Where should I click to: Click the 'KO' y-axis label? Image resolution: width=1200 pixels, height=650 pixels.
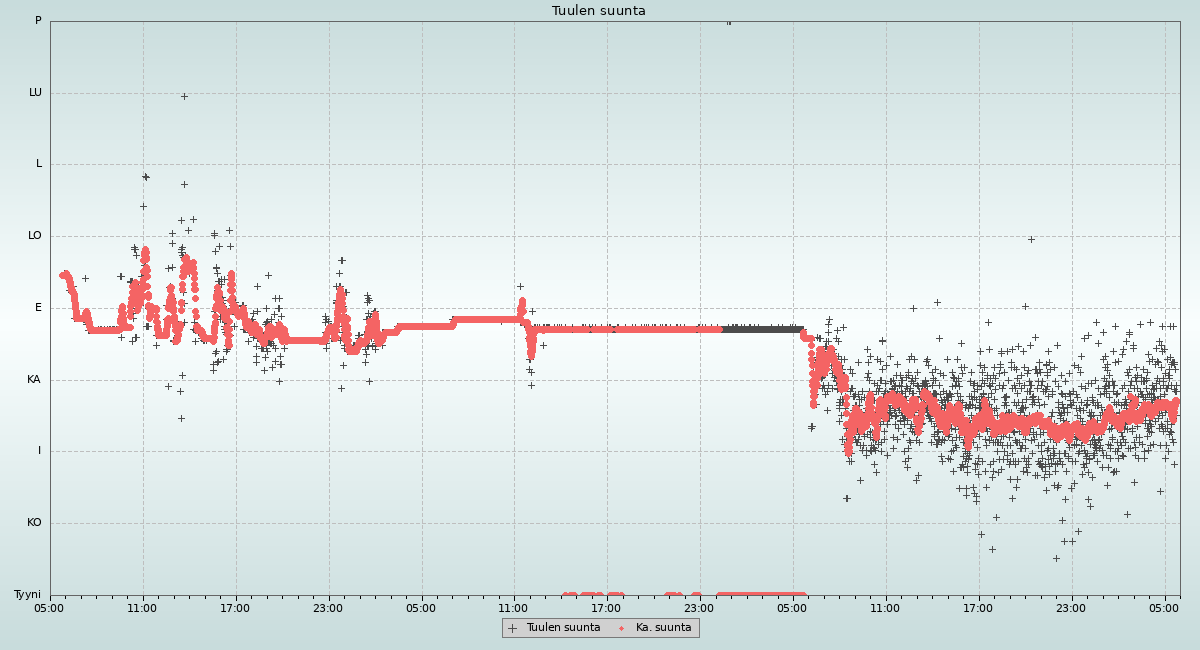35,523
